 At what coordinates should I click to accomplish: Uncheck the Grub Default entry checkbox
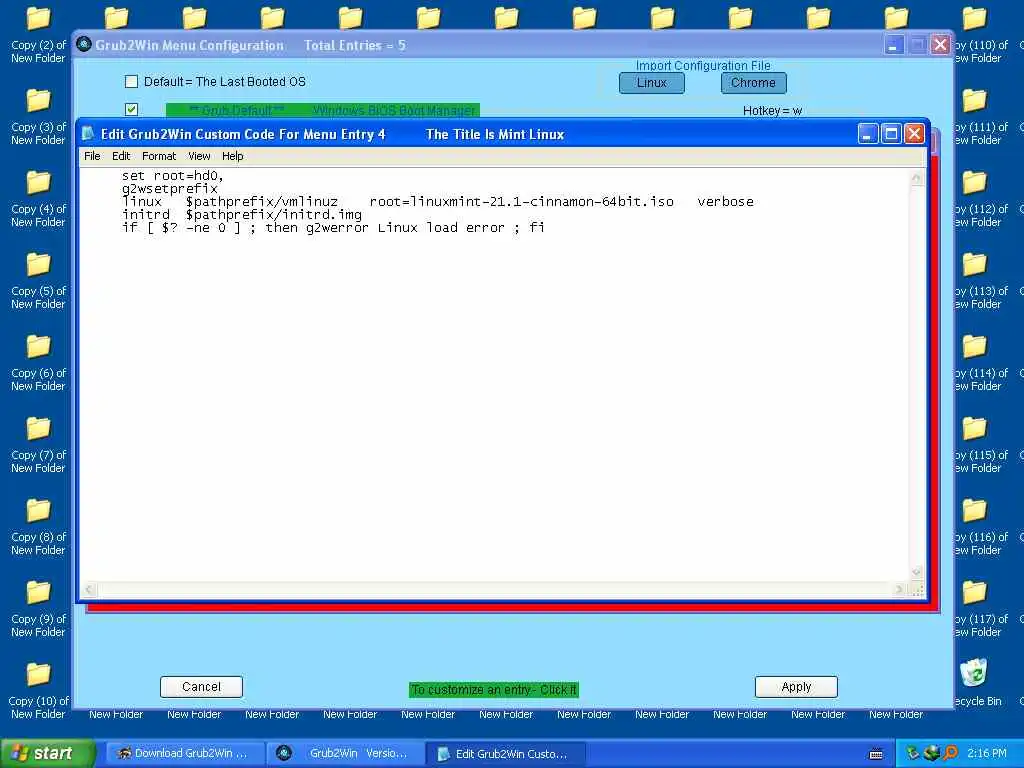click(131, 110)
